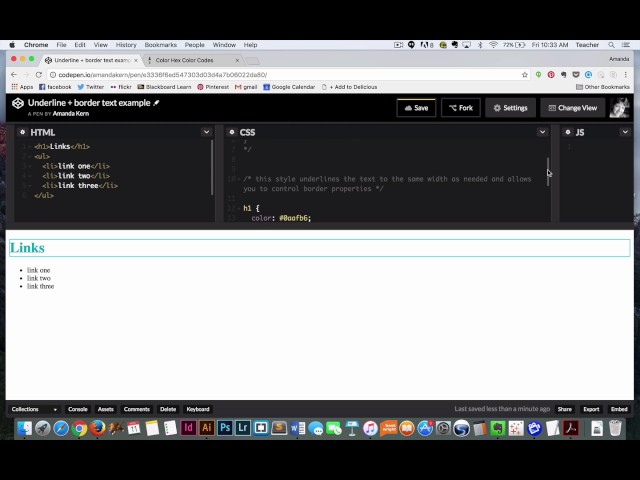Open the Other Bookmarks folder
640x480 pixels.
coord(602,87)
